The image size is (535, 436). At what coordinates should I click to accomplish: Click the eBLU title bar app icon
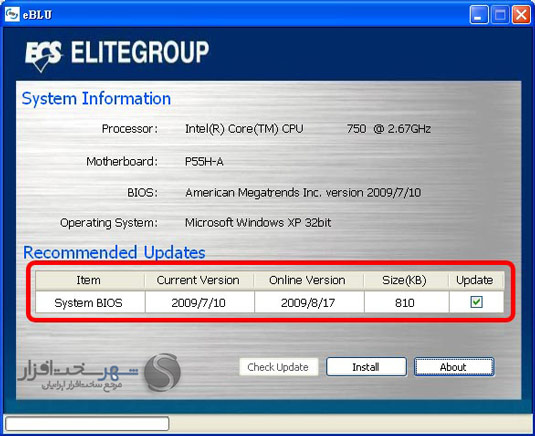coord(12,14)
